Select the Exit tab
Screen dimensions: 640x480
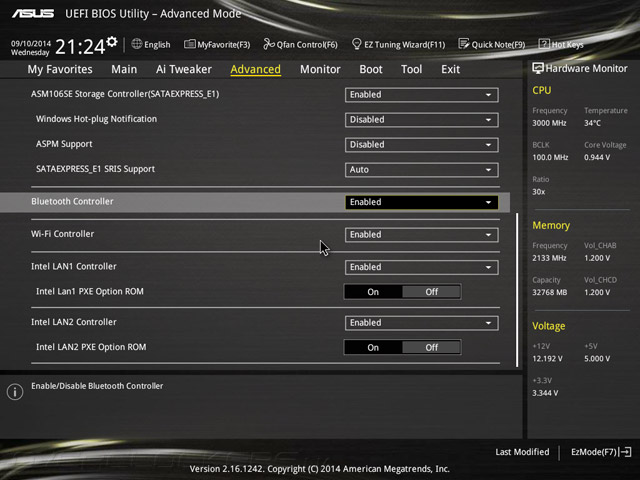tap(450, 69)
